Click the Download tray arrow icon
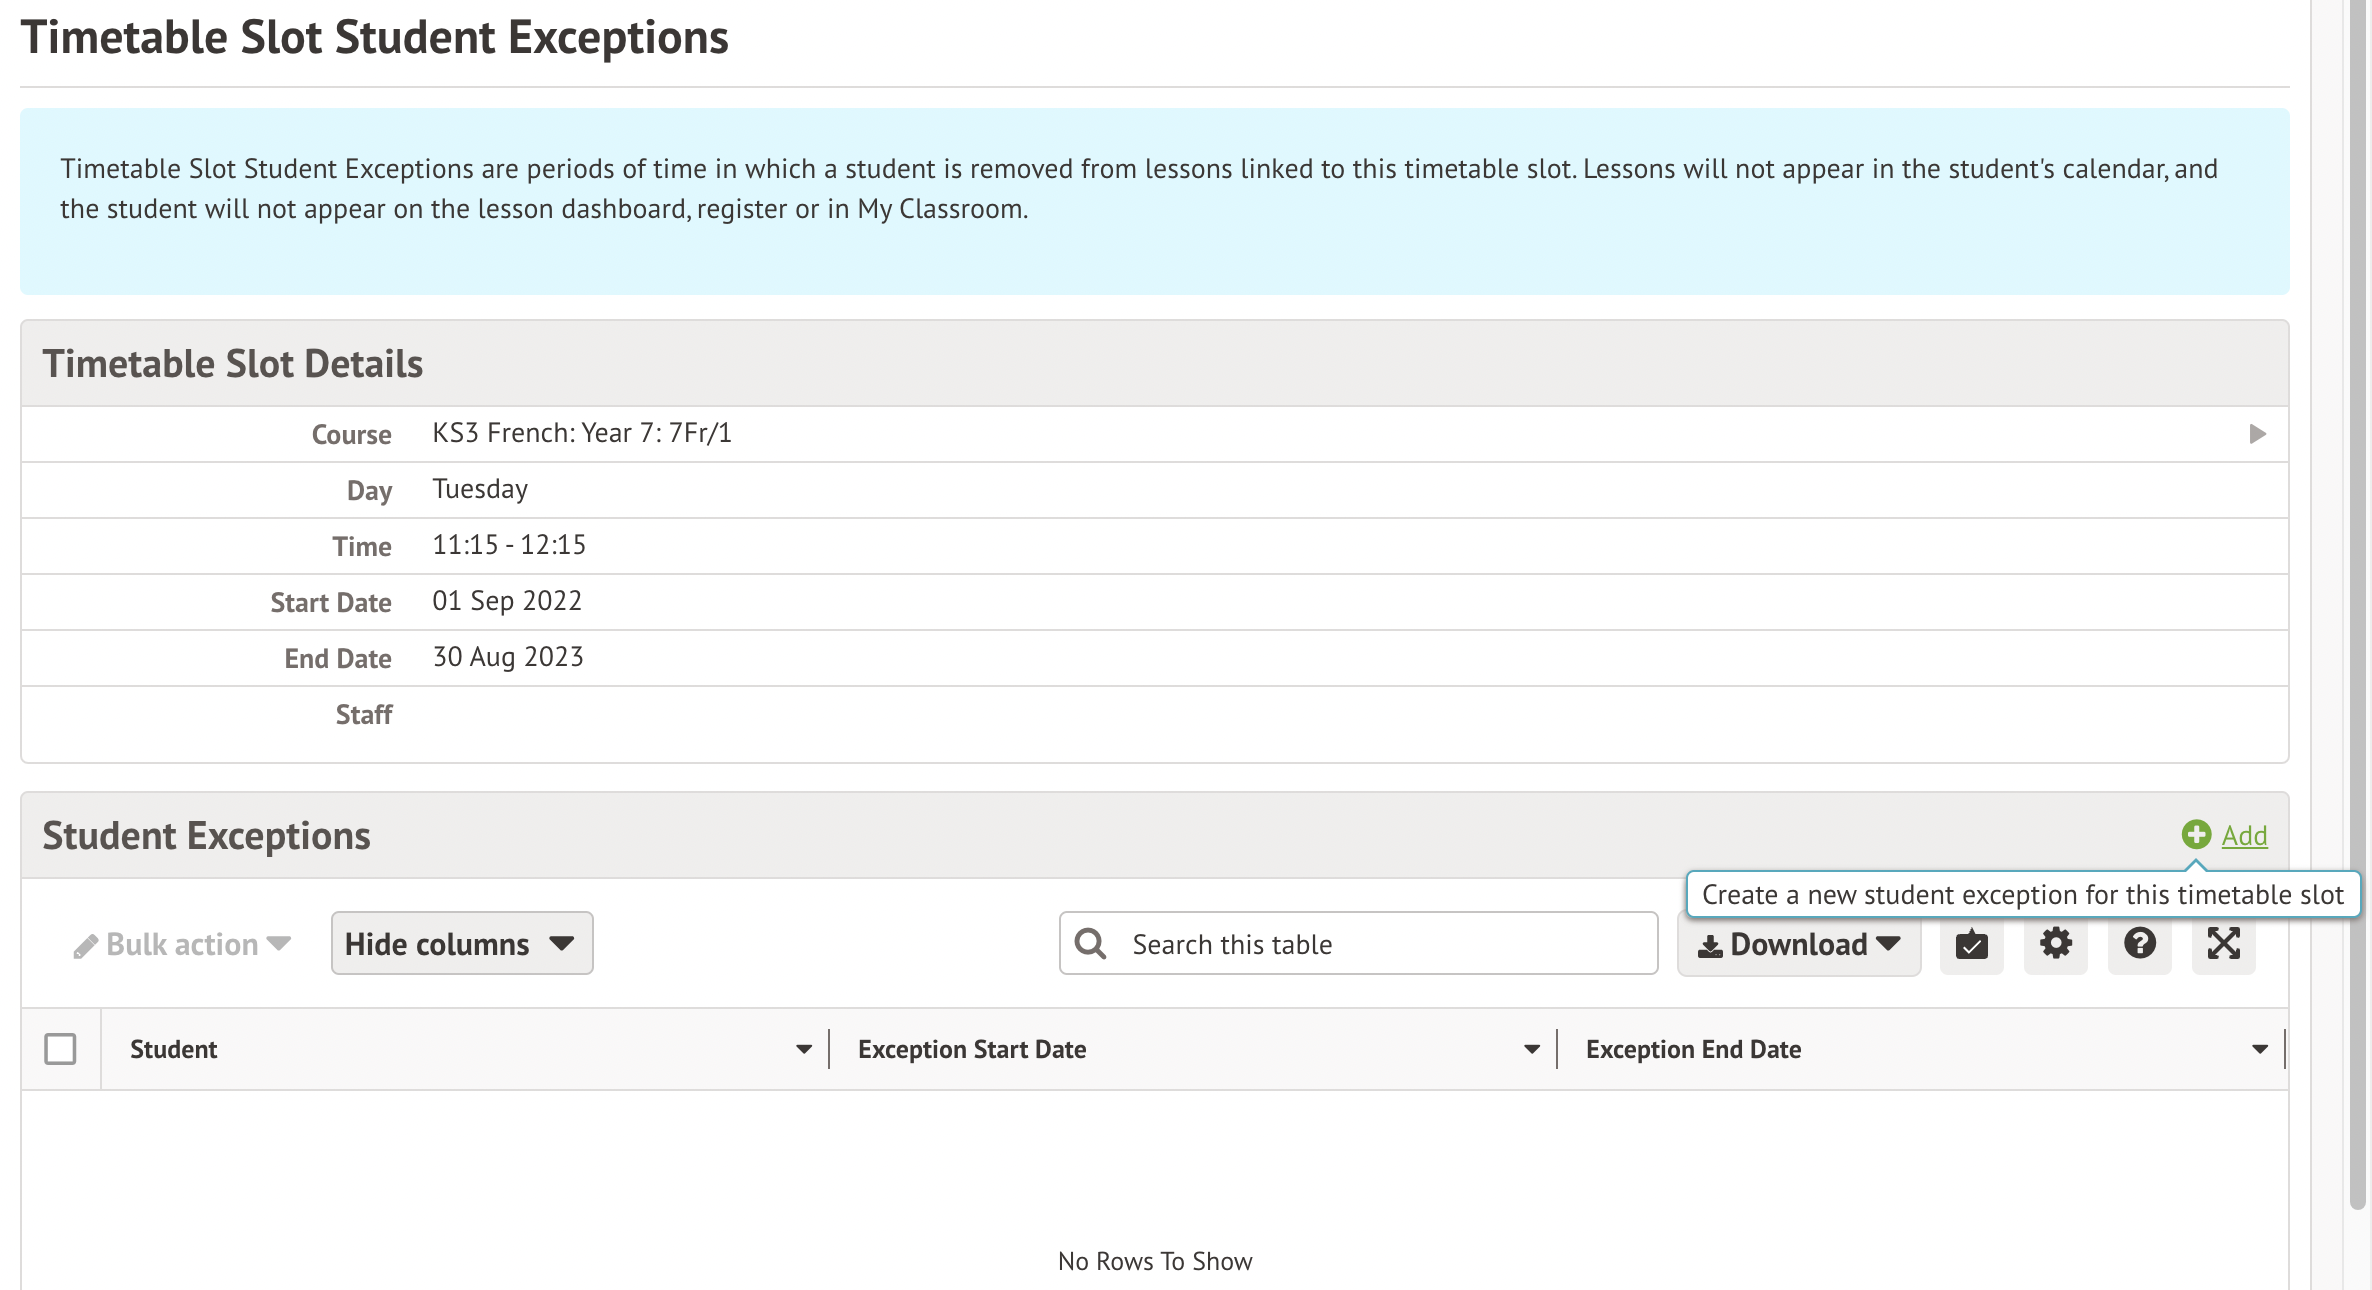The width and height of the screenshot is (2372, 1290). pos(1710,946)
